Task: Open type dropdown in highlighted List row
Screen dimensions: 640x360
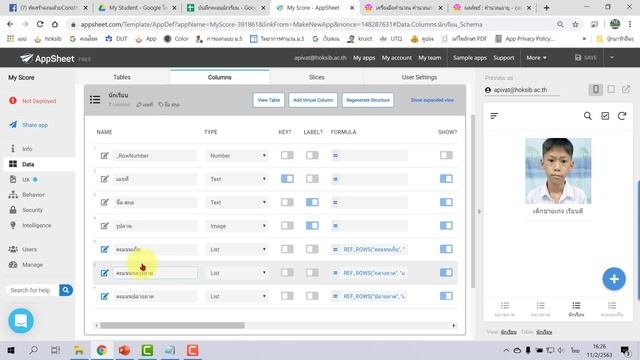Action: click(x=237, y=273)
